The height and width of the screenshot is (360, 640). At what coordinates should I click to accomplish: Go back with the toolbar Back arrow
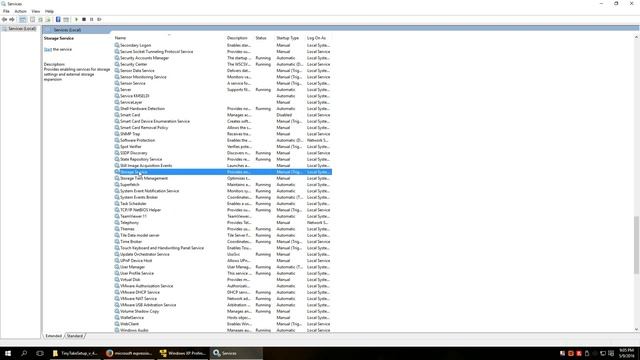[x=4, y=19]
